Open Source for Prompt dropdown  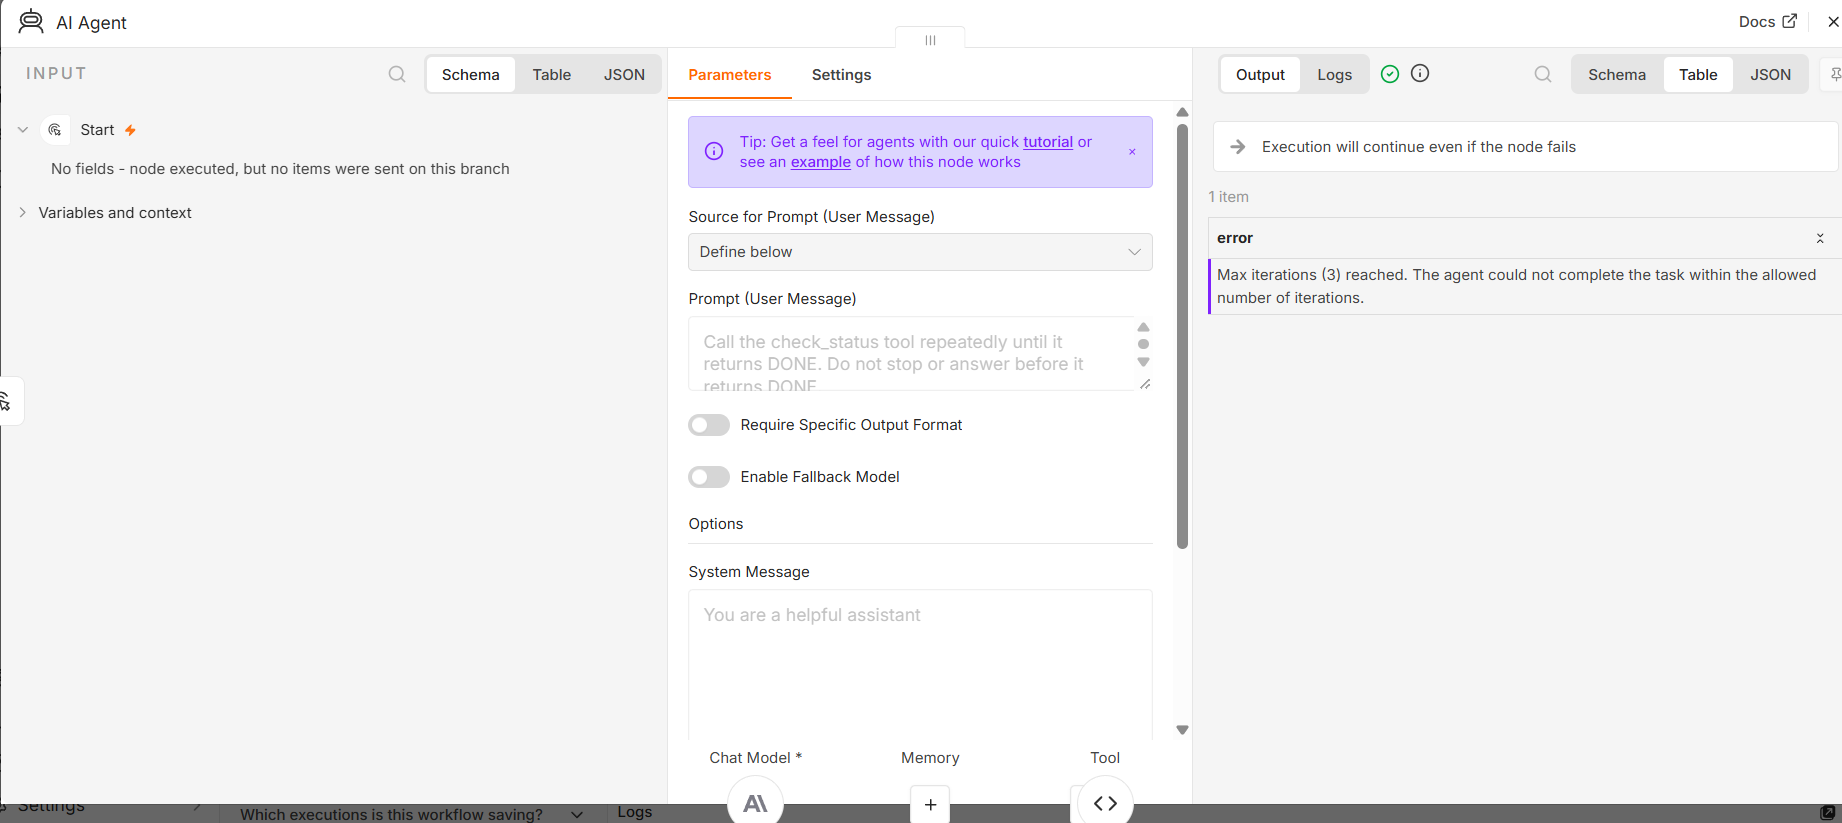920,252
